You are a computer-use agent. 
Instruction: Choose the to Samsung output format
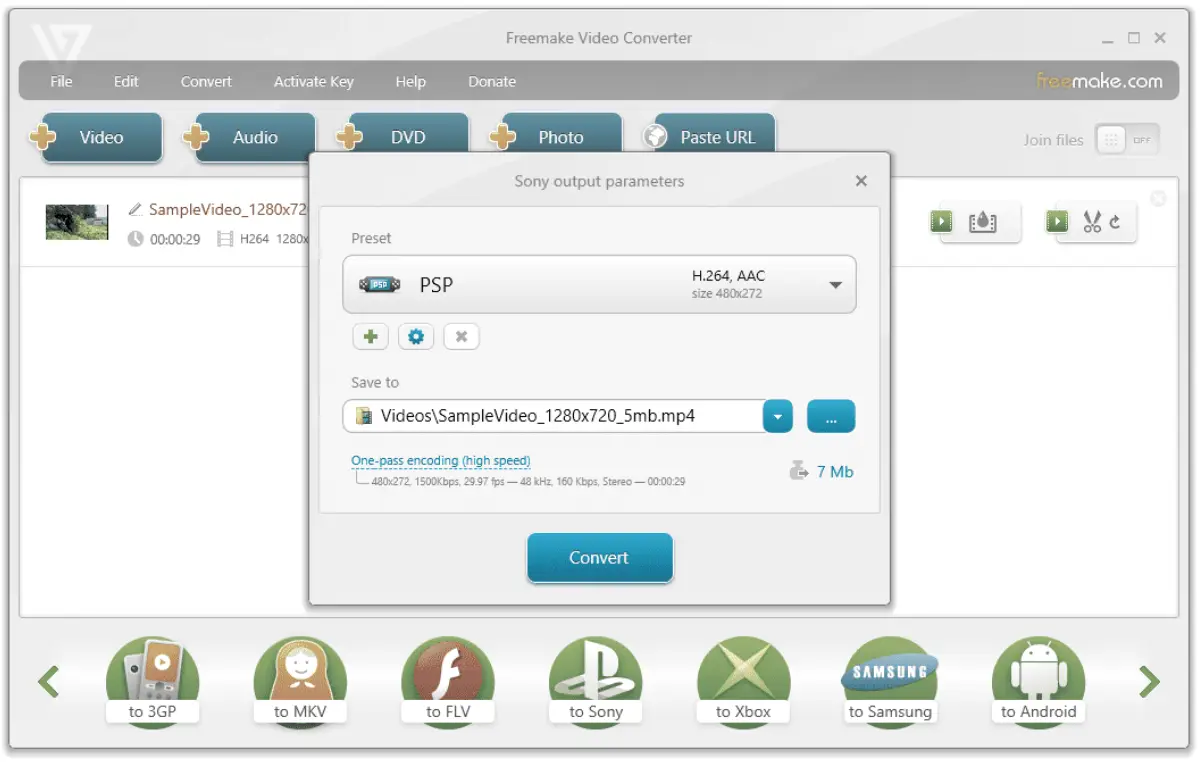pos(890,682)
